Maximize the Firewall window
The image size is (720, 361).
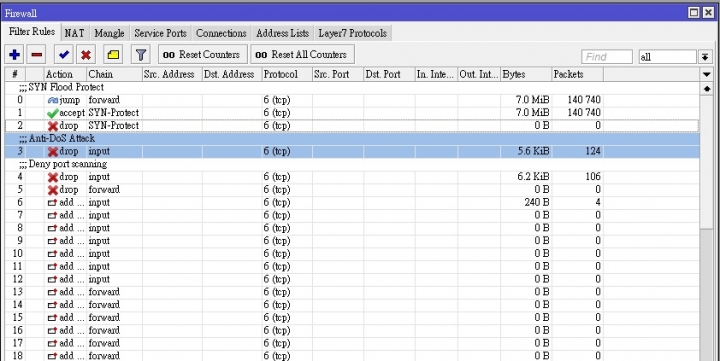[694, 12]
